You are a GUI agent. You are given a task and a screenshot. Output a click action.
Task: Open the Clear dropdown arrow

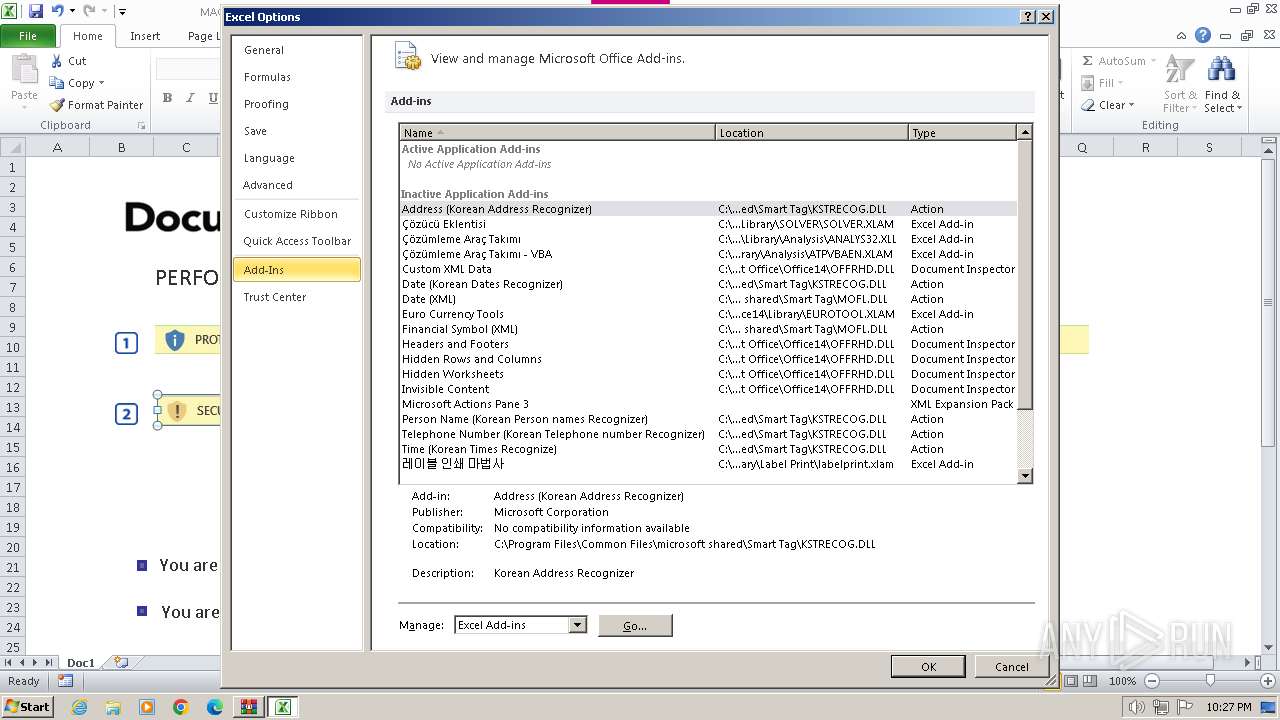click(x=1131, y=105)
